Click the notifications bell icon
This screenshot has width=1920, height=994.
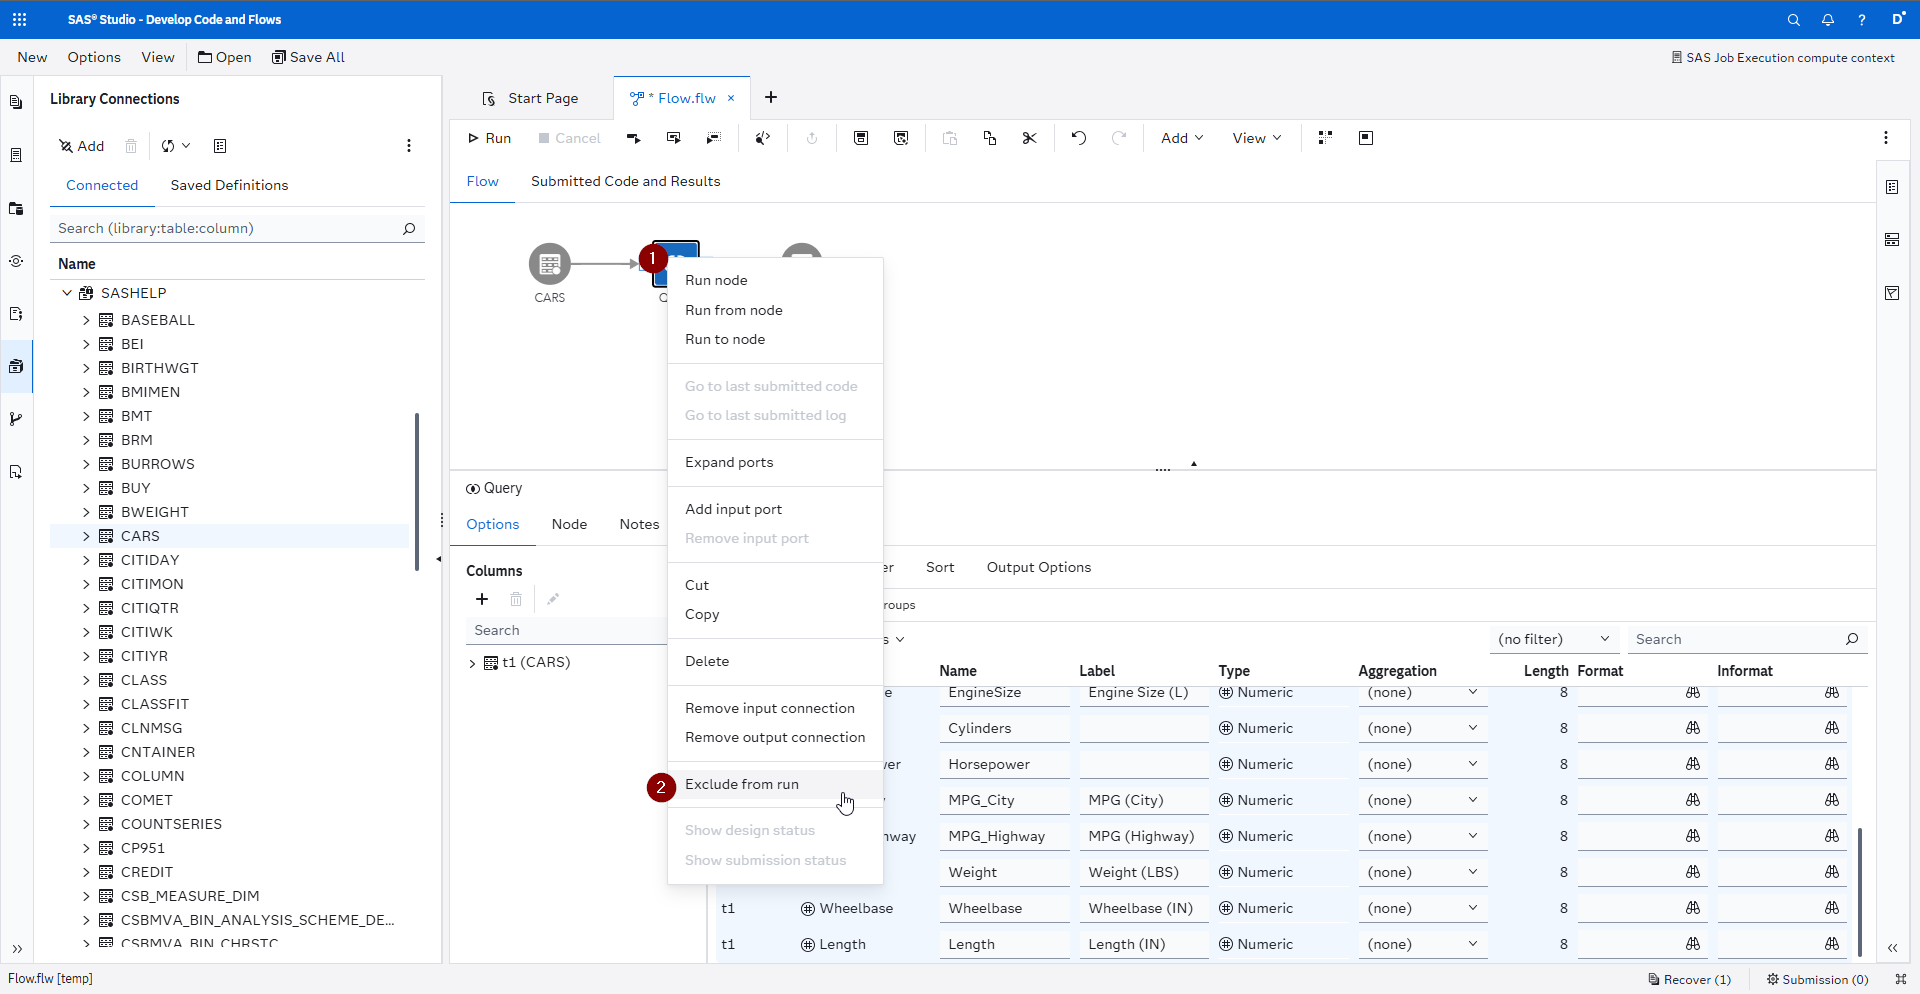click(1827, 20)
